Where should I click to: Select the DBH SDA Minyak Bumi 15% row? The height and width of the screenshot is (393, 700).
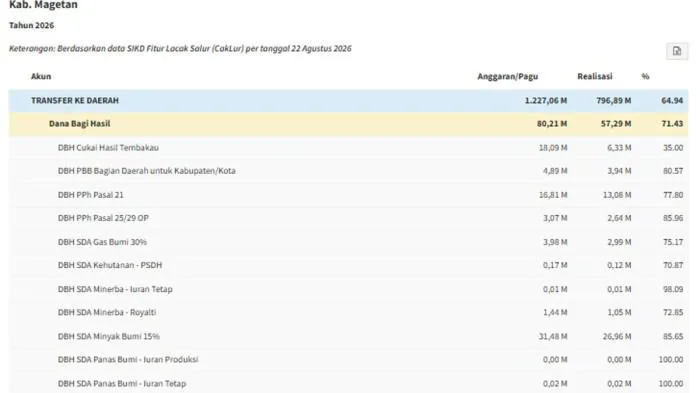point(348,336)
